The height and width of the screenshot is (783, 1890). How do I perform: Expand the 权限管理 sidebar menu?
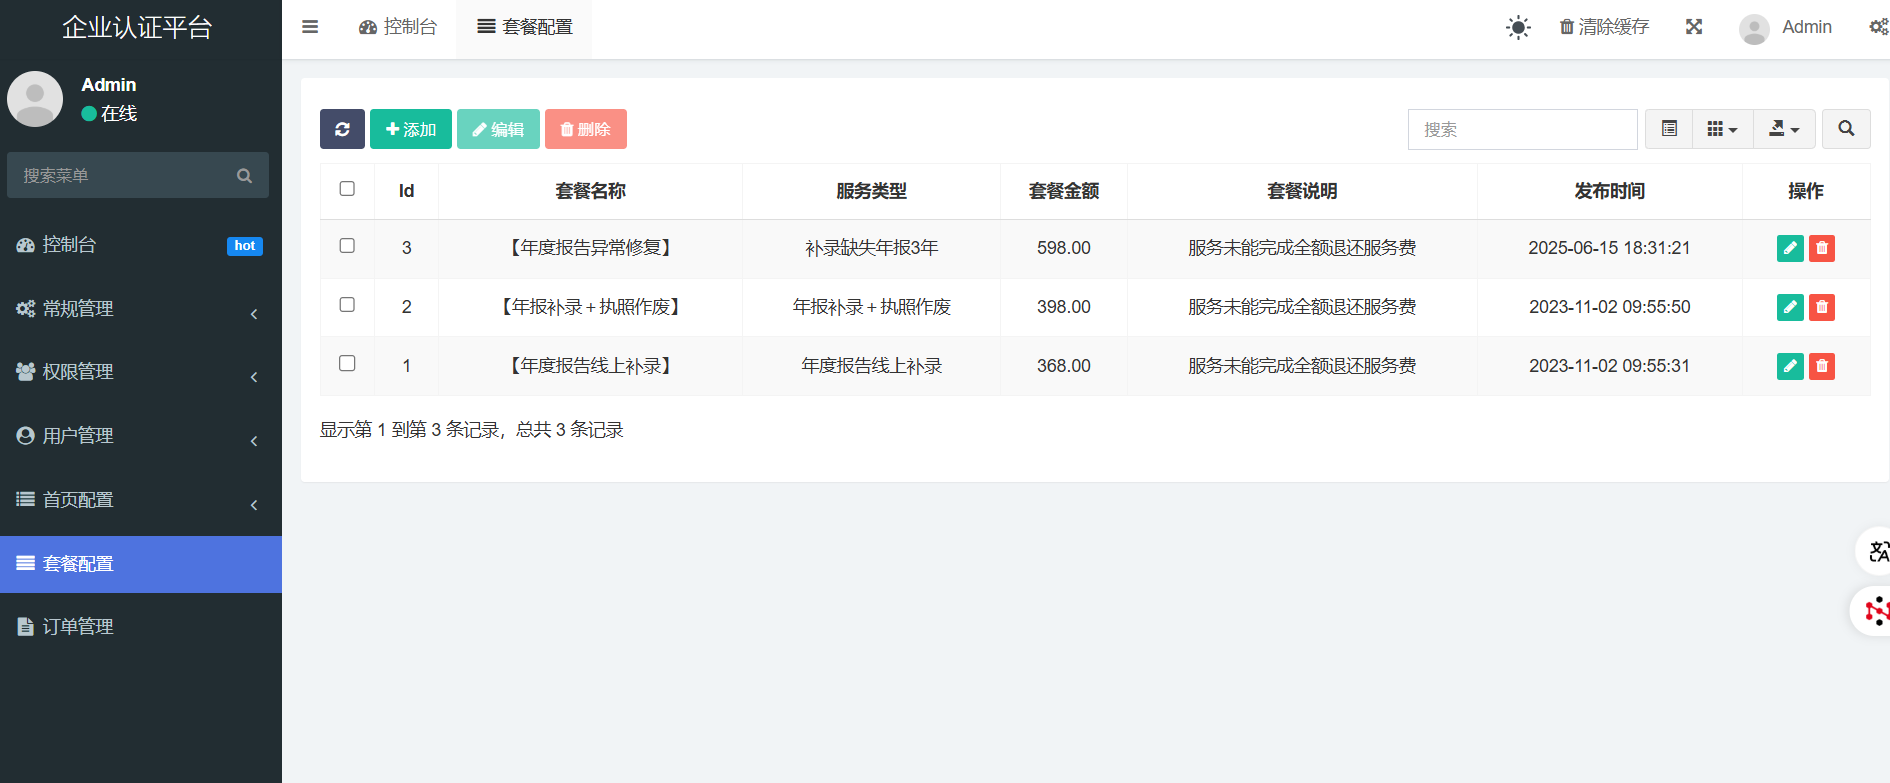tap(141, 372)
